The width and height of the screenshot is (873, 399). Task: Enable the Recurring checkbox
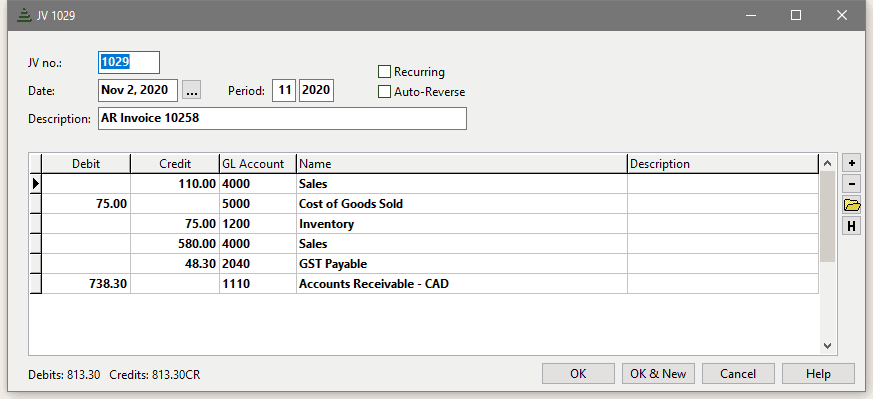click(384, 72)
